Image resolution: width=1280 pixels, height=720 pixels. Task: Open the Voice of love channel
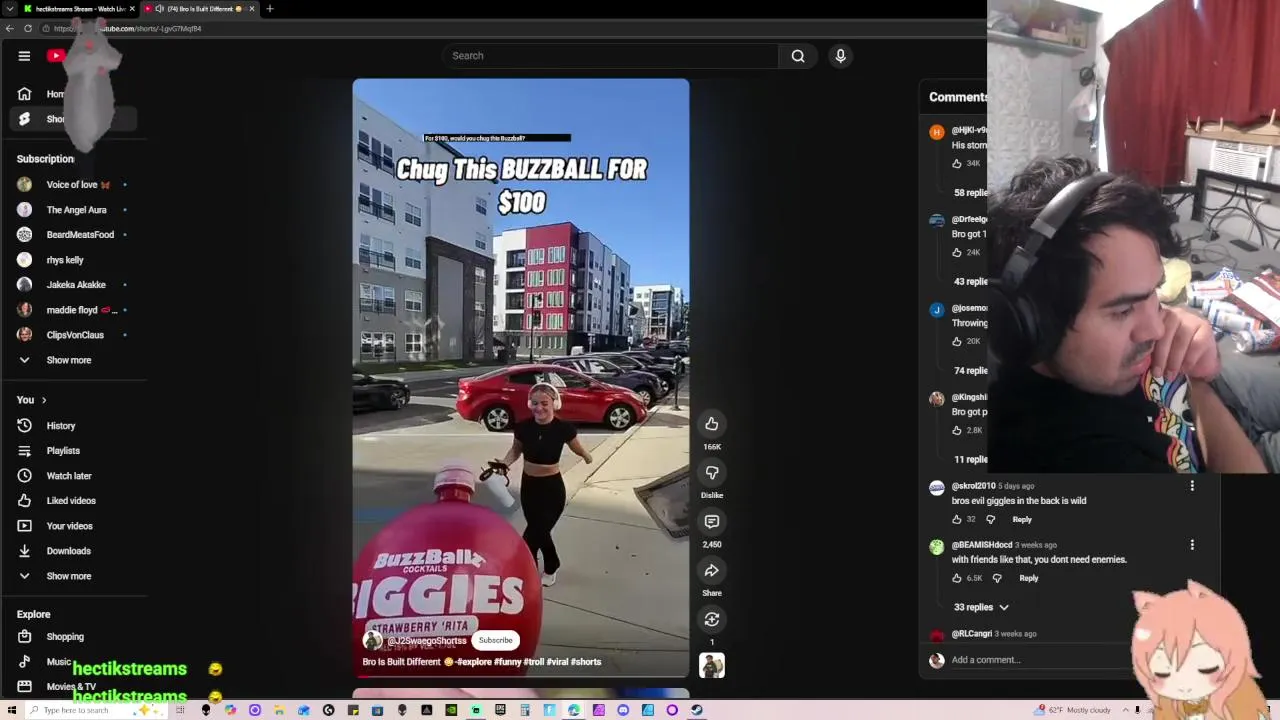(72, 185)
